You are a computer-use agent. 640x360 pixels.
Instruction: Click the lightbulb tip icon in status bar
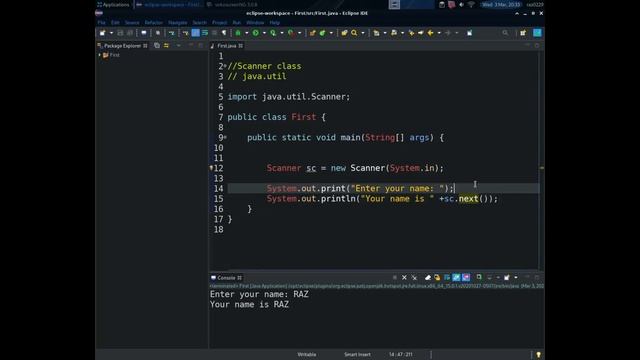point(538,354)
